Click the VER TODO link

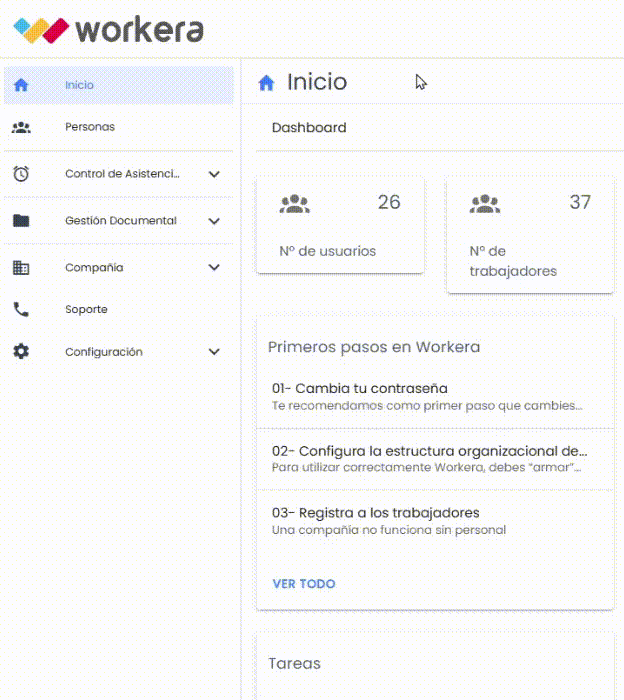point(304,584)
